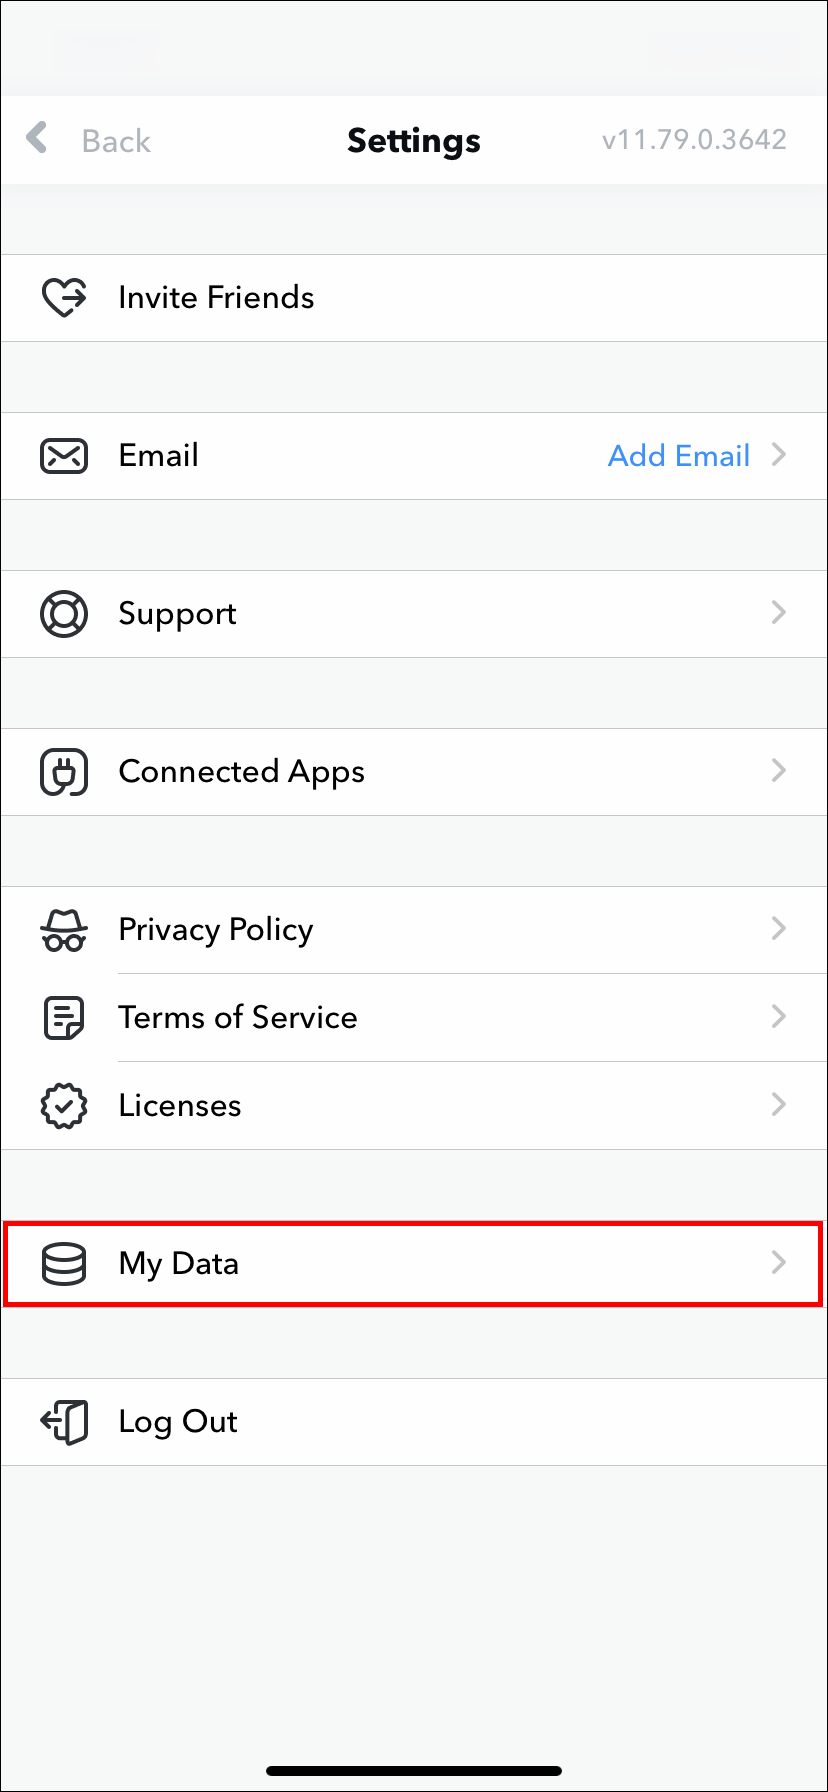The image size is (828, 1792).
Task: Tap the Add Email link
Action: (679, 456)
